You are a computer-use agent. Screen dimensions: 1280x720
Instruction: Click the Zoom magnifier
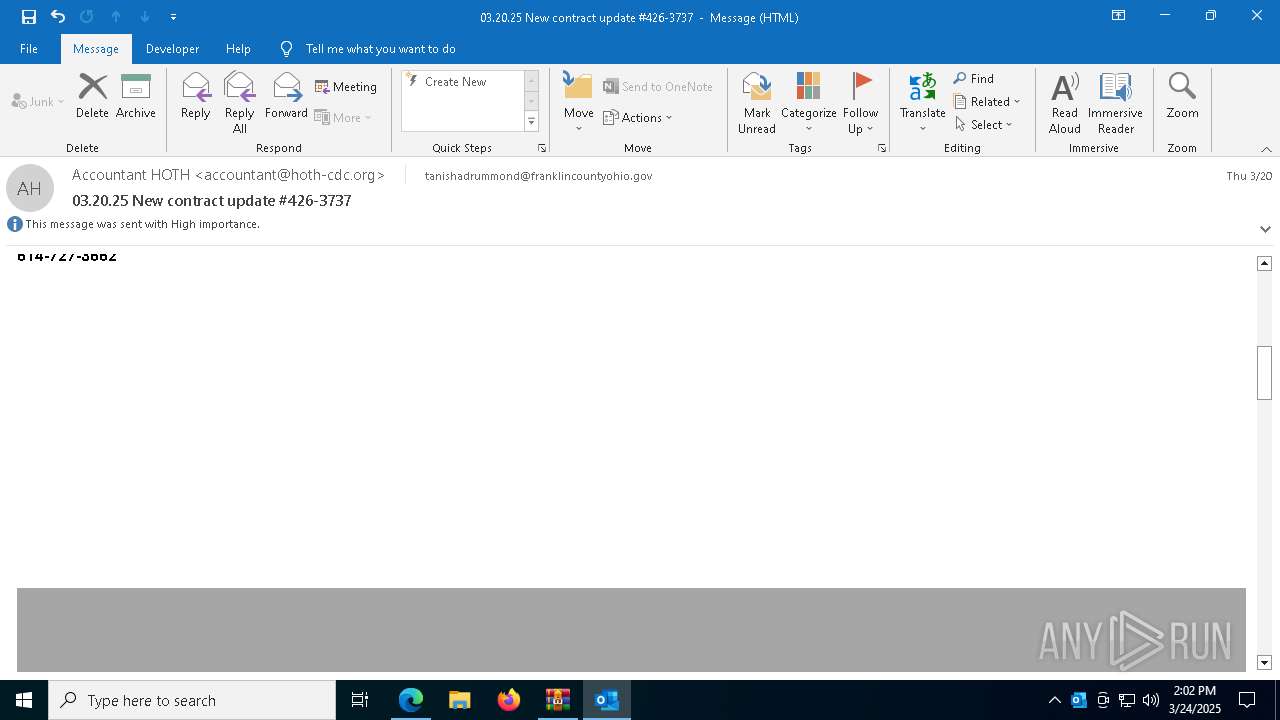coord(1182,96)
